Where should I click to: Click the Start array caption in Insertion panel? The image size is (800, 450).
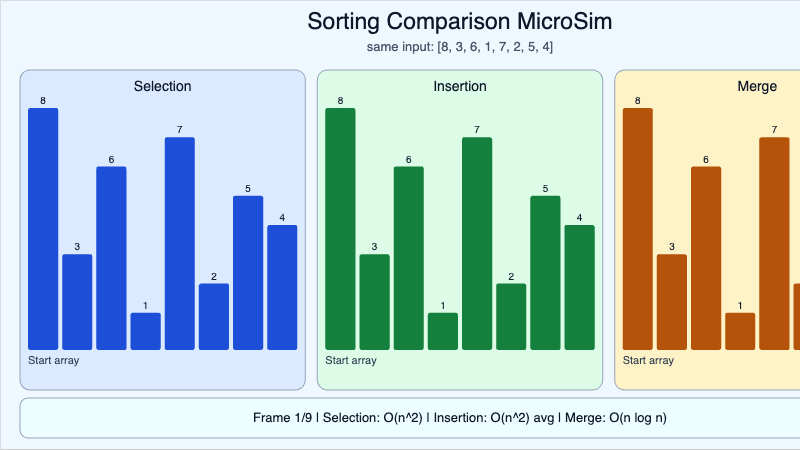pyautogui.click(x=351, y=360)
